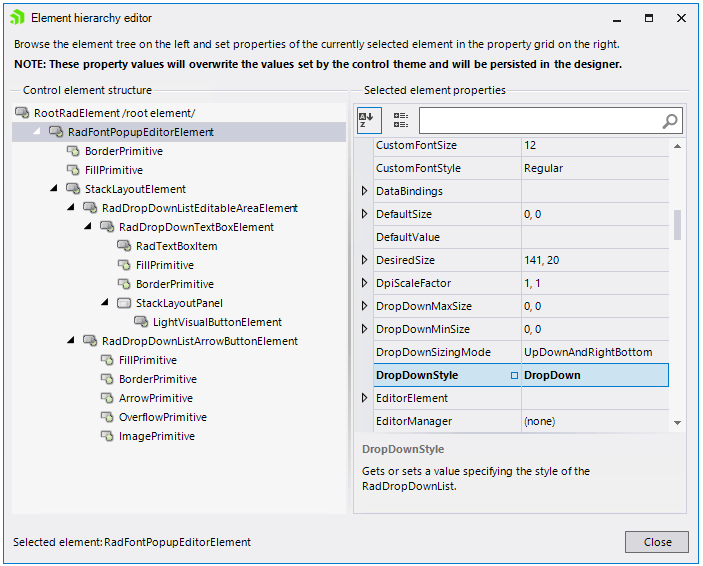
Task: Click RadDropDownListArrowButtonElement node icon
Action: (90, 341)
